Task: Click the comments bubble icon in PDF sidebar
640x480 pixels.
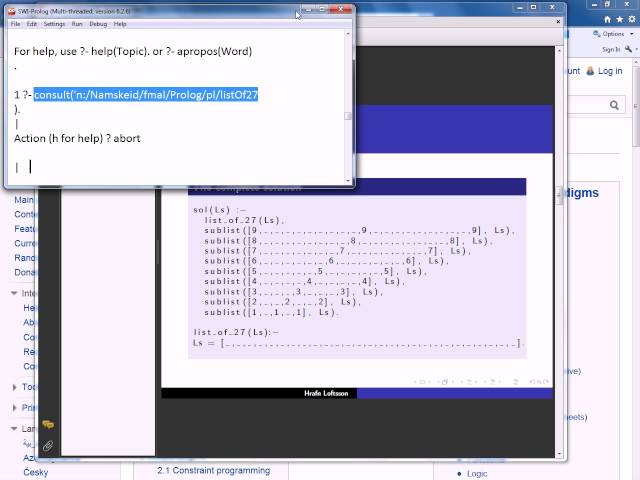Action: 48,425
